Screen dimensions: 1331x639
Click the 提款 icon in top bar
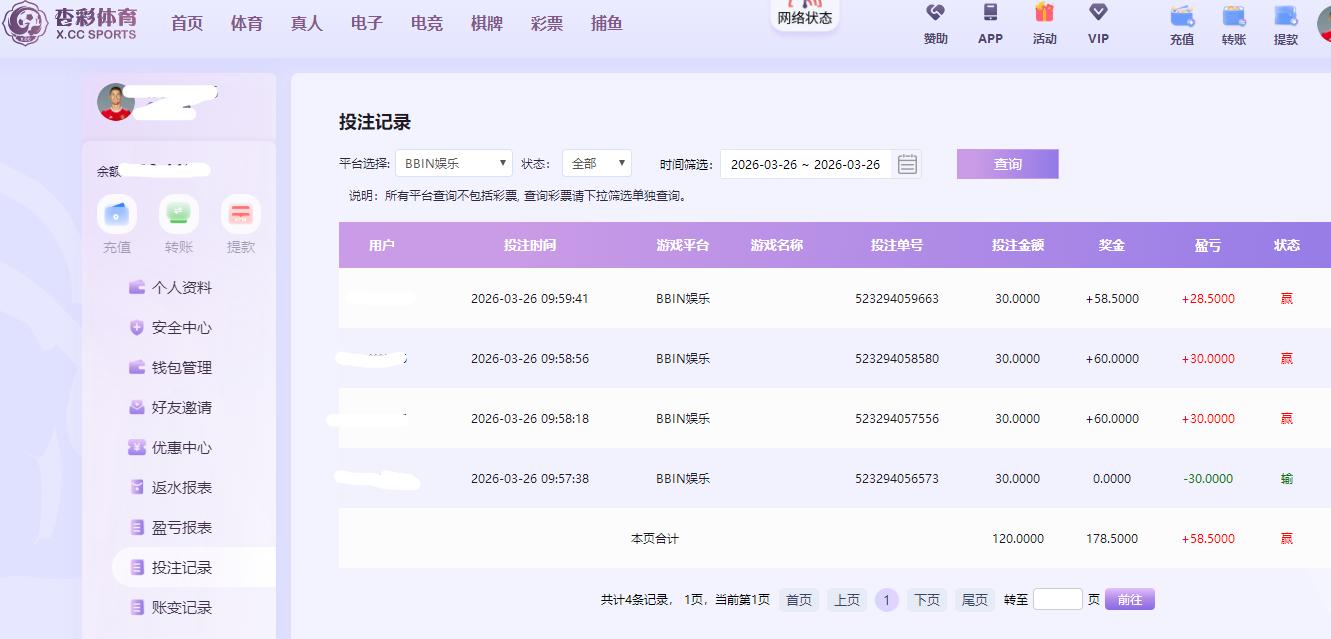1286,17
